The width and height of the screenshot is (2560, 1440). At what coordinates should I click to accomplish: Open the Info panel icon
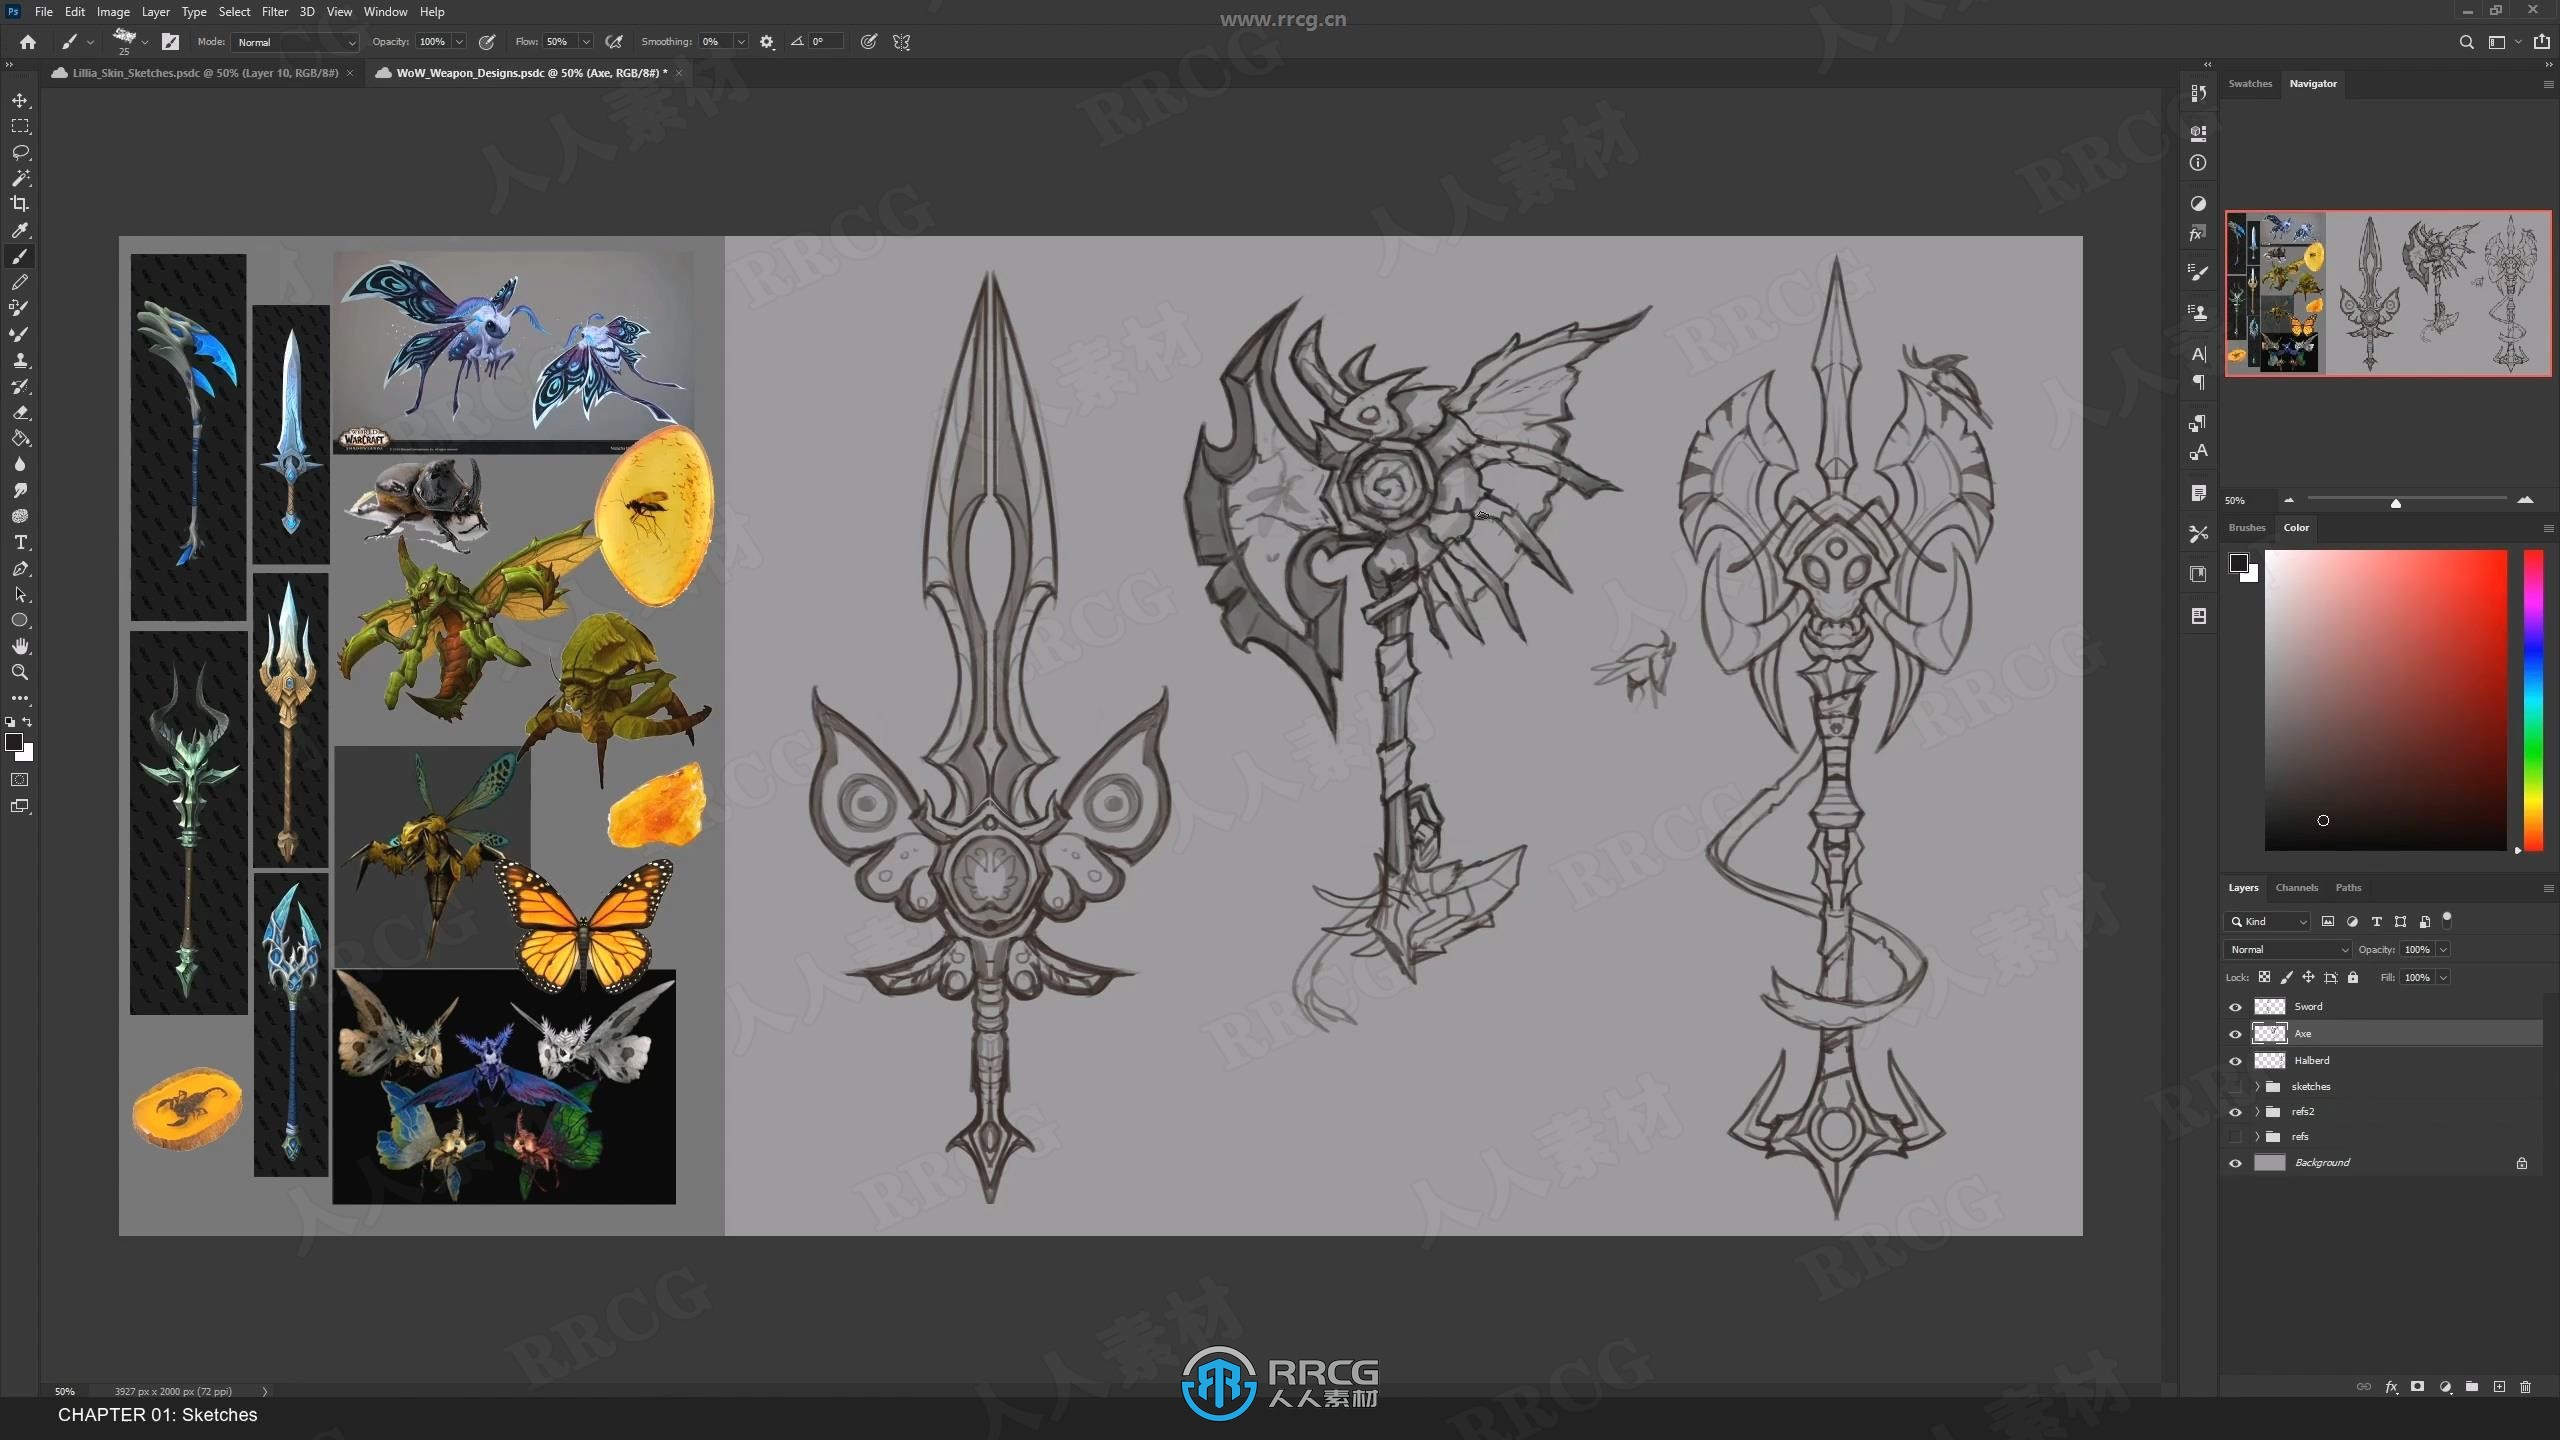pyautogui.click(x=2198, y=163)
